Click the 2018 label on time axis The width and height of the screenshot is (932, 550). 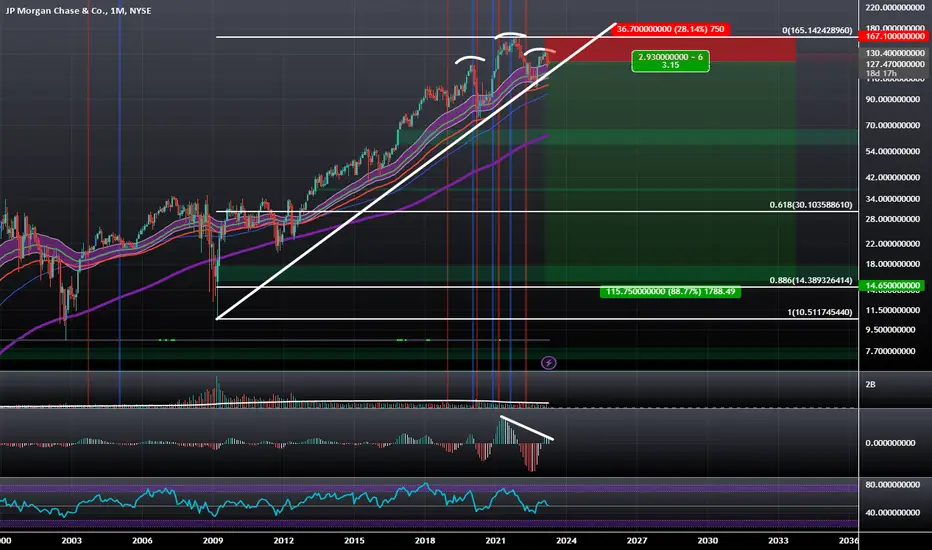click(425, 540)
